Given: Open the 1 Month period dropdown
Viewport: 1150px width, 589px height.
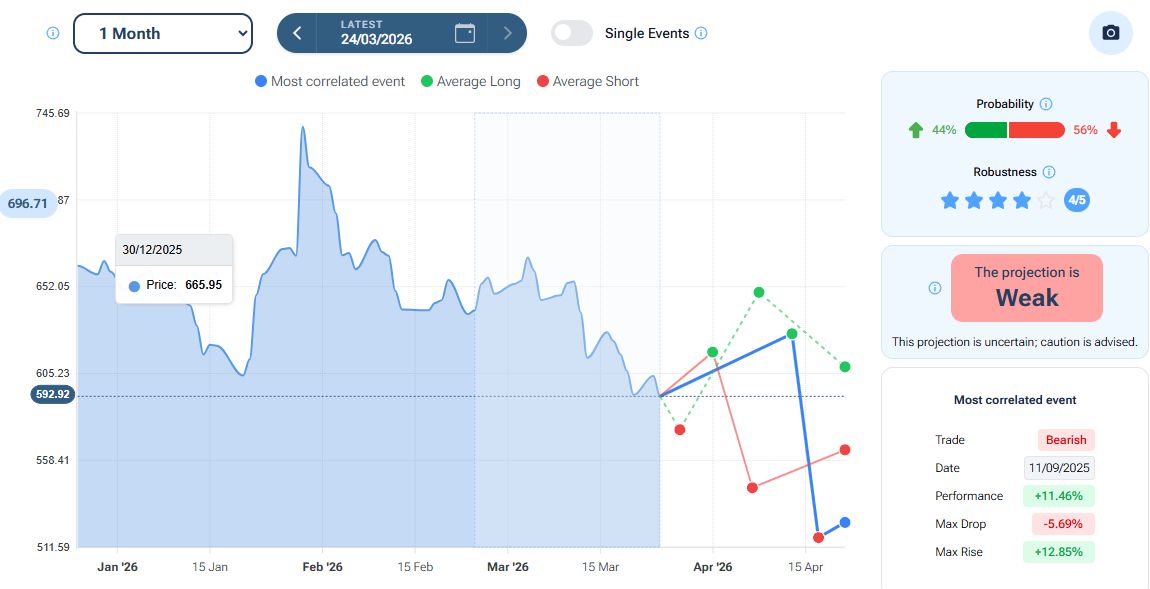Looking at the screenshot, I should click(x=163, y=33).
